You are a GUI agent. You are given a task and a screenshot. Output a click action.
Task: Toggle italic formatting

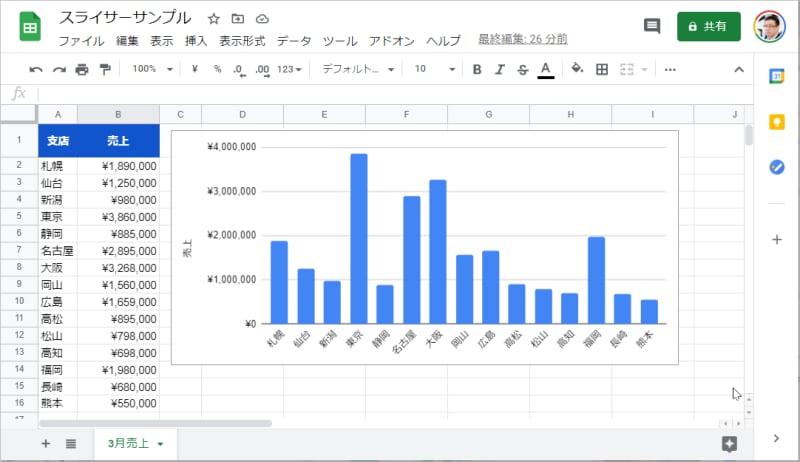(x=499, y=69)
